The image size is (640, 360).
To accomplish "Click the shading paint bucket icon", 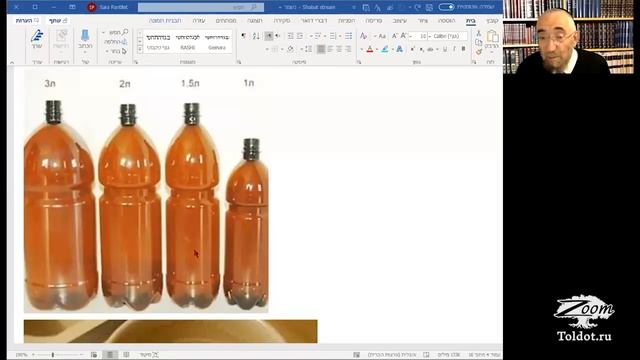I will (x=290, y=49).
